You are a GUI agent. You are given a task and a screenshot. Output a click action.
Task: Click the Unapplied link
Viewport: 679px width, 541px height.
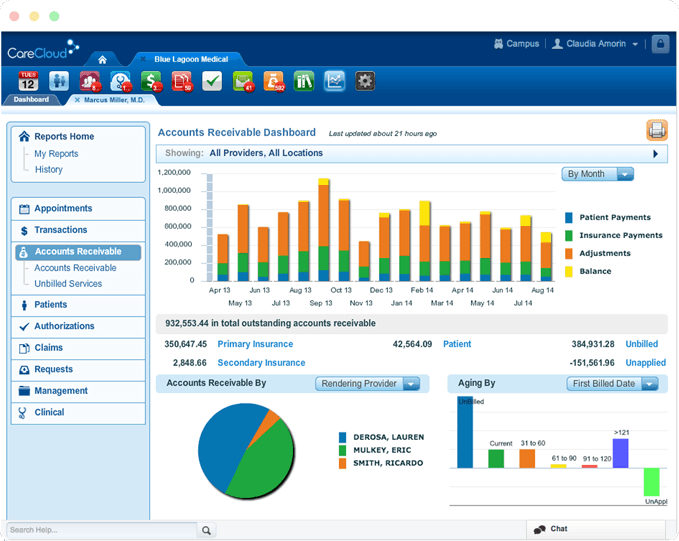[x=646, y=363]
